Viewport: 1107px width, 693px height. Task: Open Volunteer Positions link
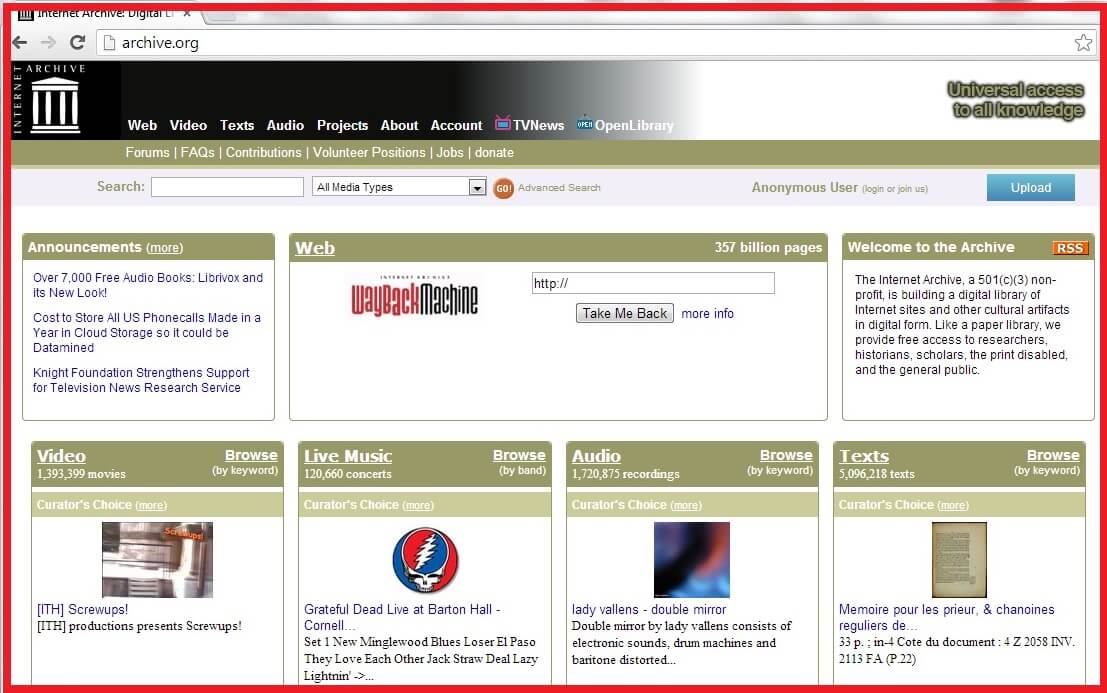tap(369, 152)
